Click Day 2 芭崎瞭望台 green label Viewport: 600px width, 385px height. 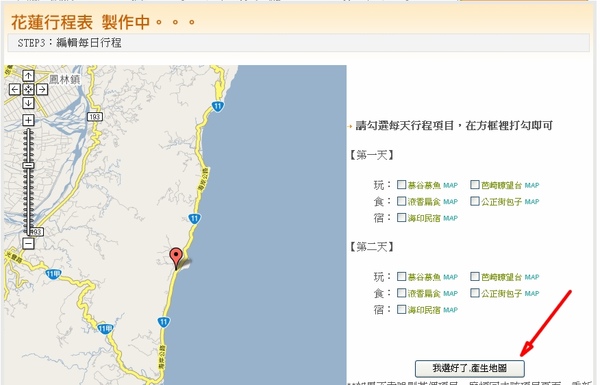502,277
